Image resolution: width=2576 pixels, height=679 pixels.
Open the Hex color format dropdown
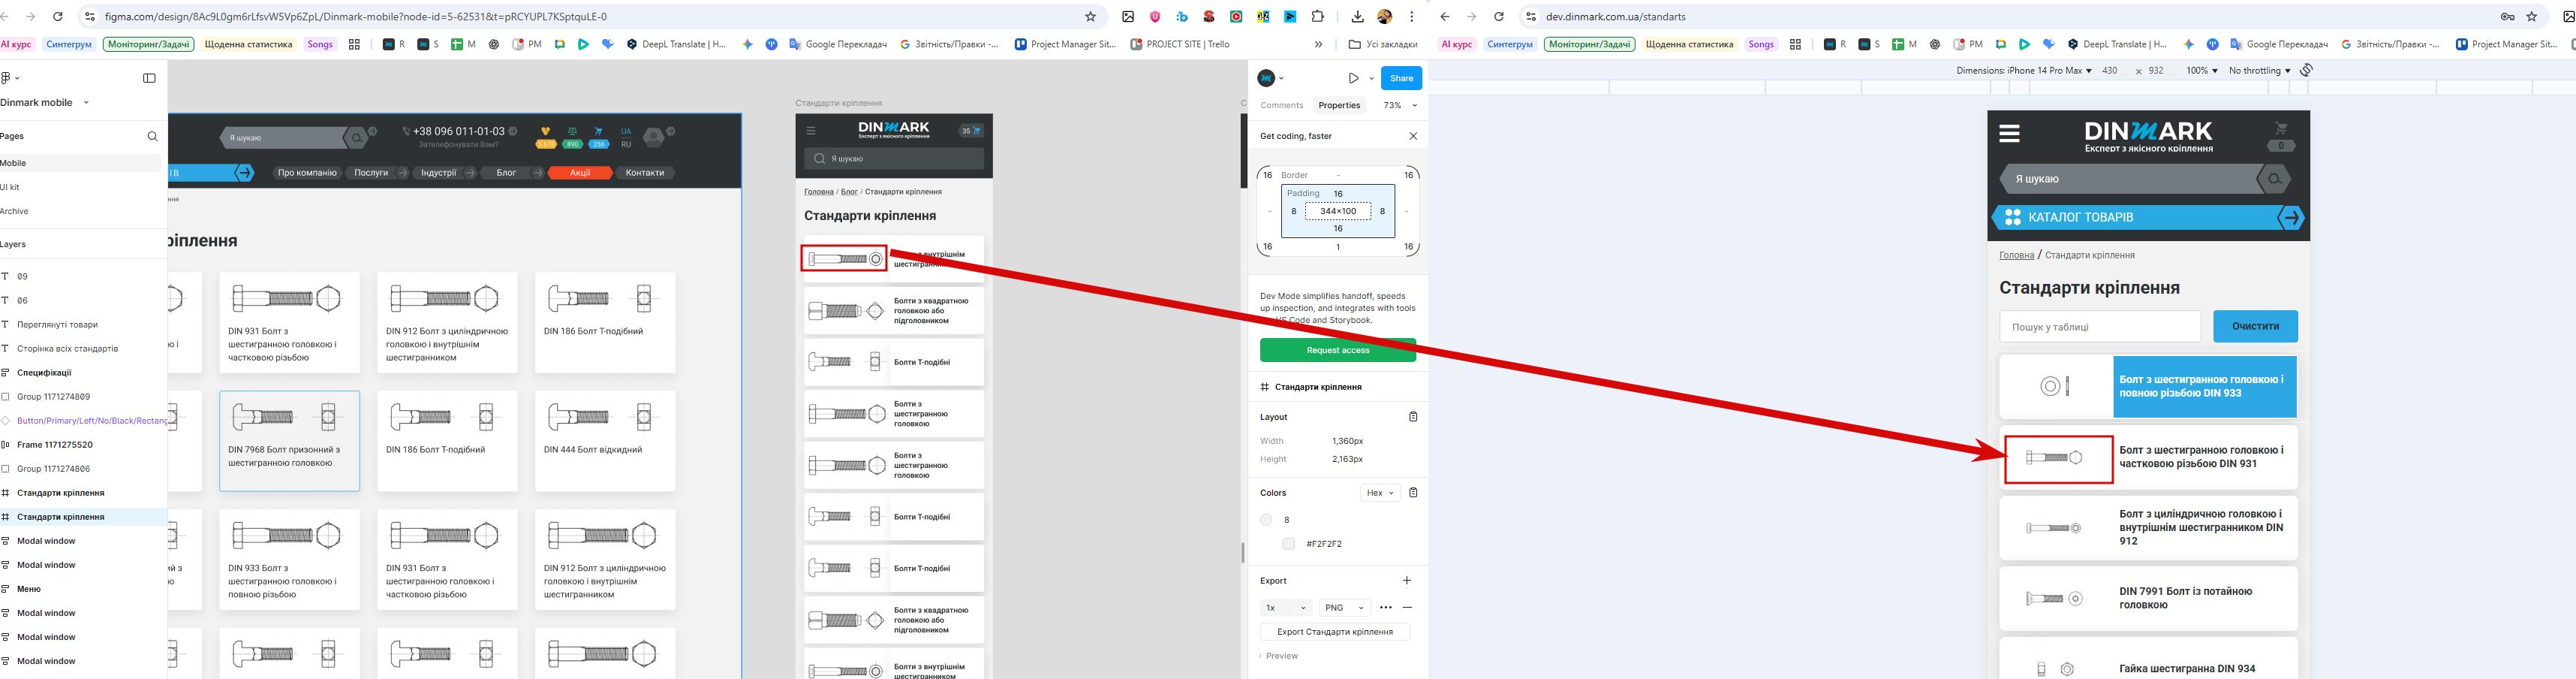(x=1380, y=493)
